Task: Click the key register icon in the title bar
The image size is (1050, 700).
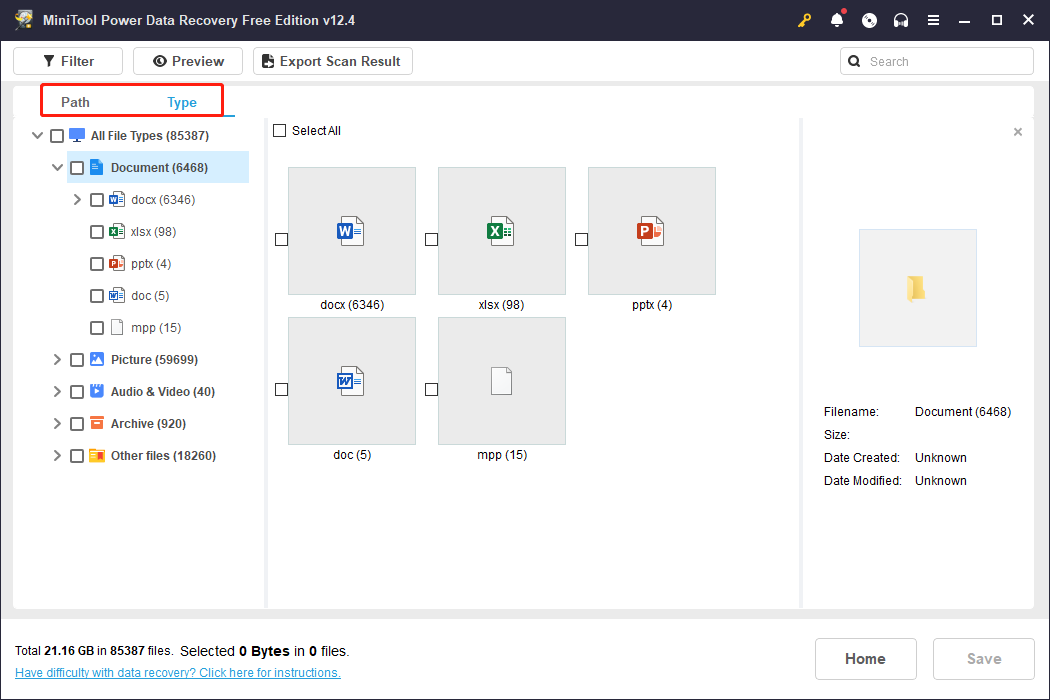Action: [804, 21]
